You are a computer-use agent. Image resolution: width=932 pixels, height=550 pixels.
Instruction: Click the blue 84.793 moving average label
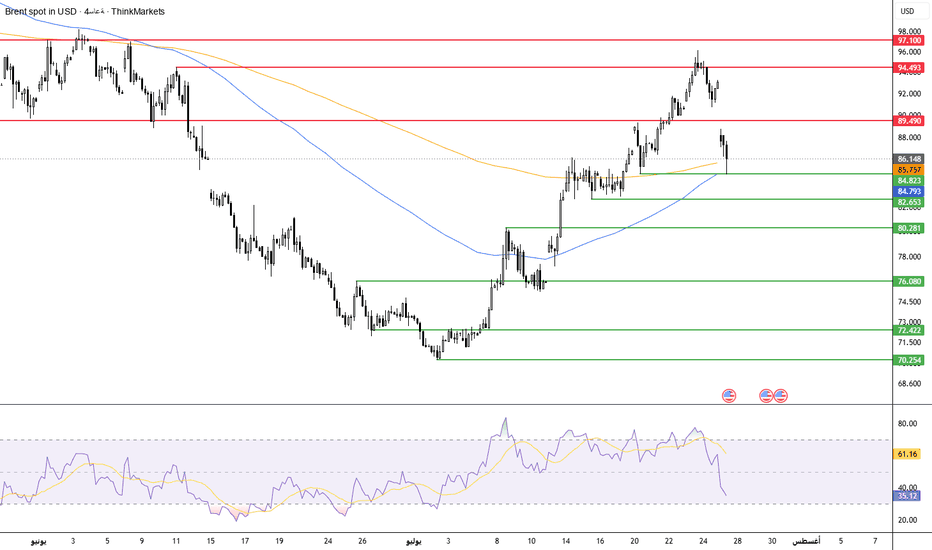909,191
